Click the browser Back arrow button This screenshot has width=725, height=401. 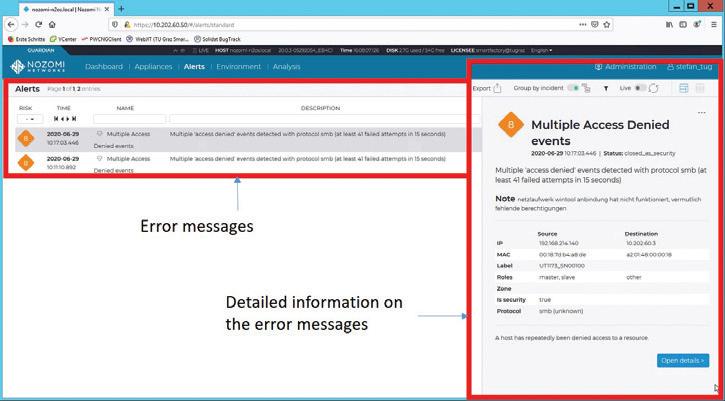click(11, 25)
